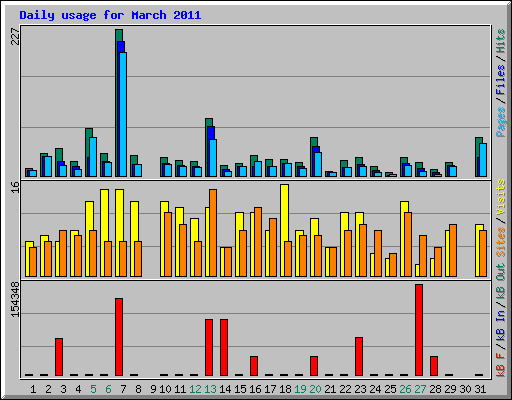
Task: Click day label 14 on the x-axis
Action: click(x=225, y=389)
